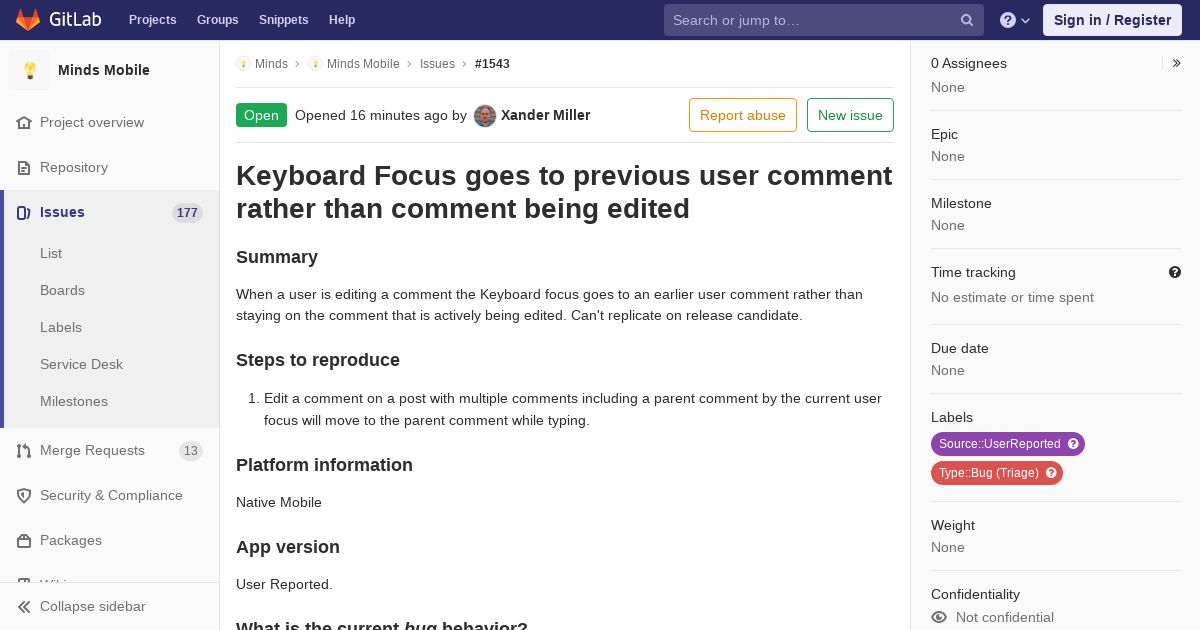Click Repository file icon in sidebar
The width and height of the screenshot is (1200, 630).
[x=24, y=167]
